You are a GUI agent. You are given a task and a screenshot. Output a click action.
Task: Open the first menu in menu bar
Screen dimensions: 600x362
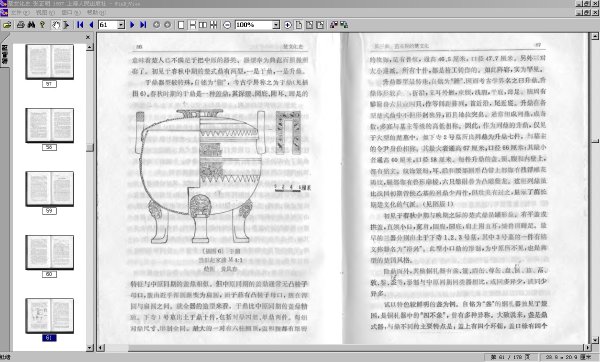(x=20, y=13)
